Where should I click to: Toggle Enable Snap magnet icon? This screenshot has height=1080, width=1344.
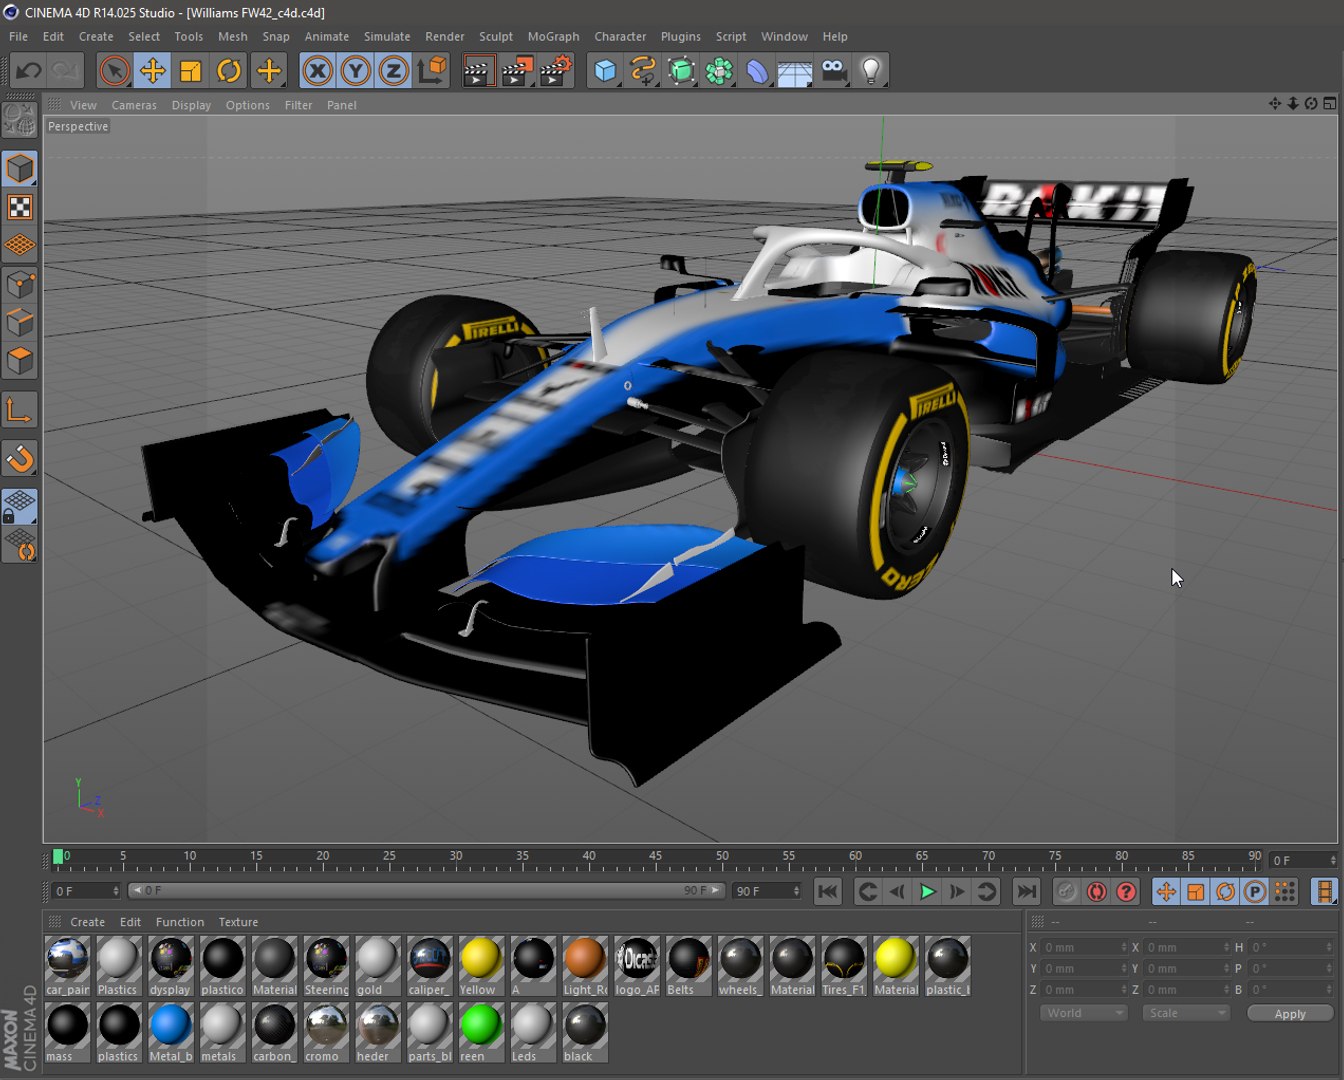tap(20, 459)
